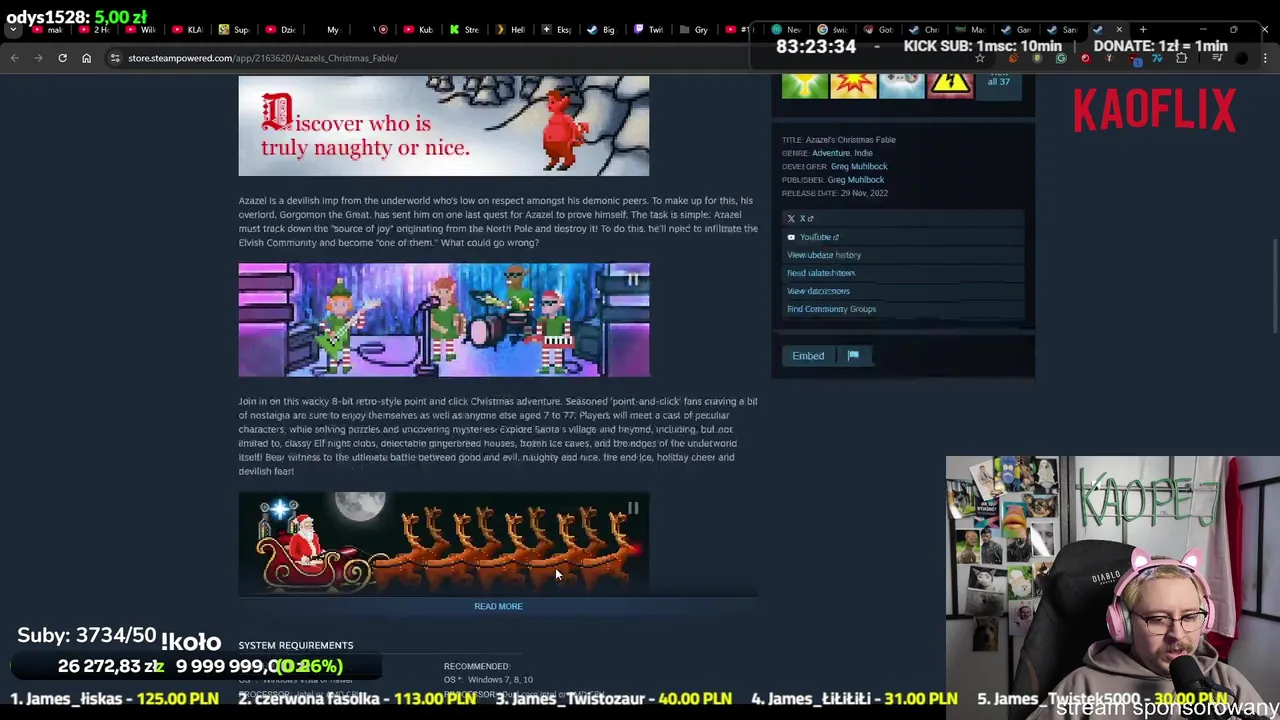The image size is (1280, 720).
Task: Reload the Steam store page
Action: 62,58
